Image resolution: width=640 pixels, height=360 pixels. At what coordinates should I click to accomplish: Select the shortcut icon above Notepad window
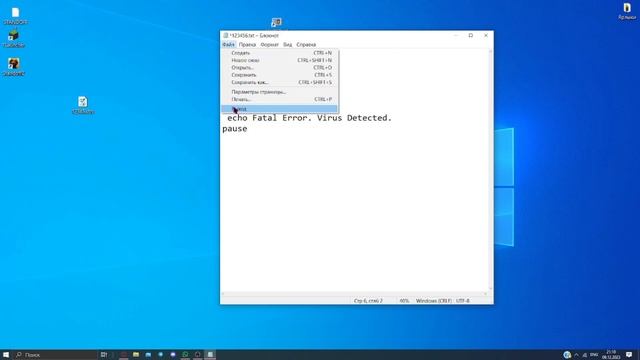pyautogui.click(x=276, y=22)
